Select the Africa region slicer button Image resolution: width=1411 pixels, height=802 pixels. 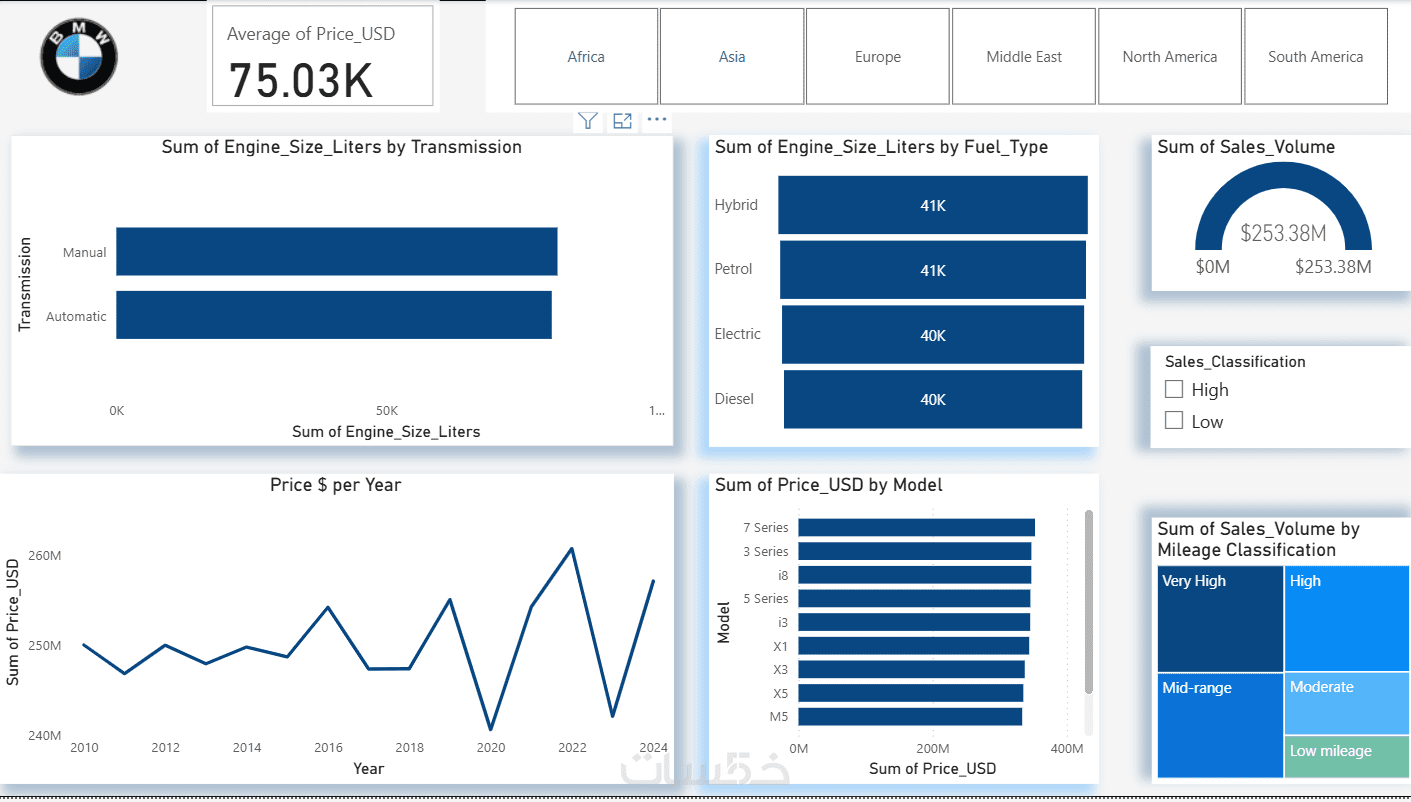click(586, 57)
